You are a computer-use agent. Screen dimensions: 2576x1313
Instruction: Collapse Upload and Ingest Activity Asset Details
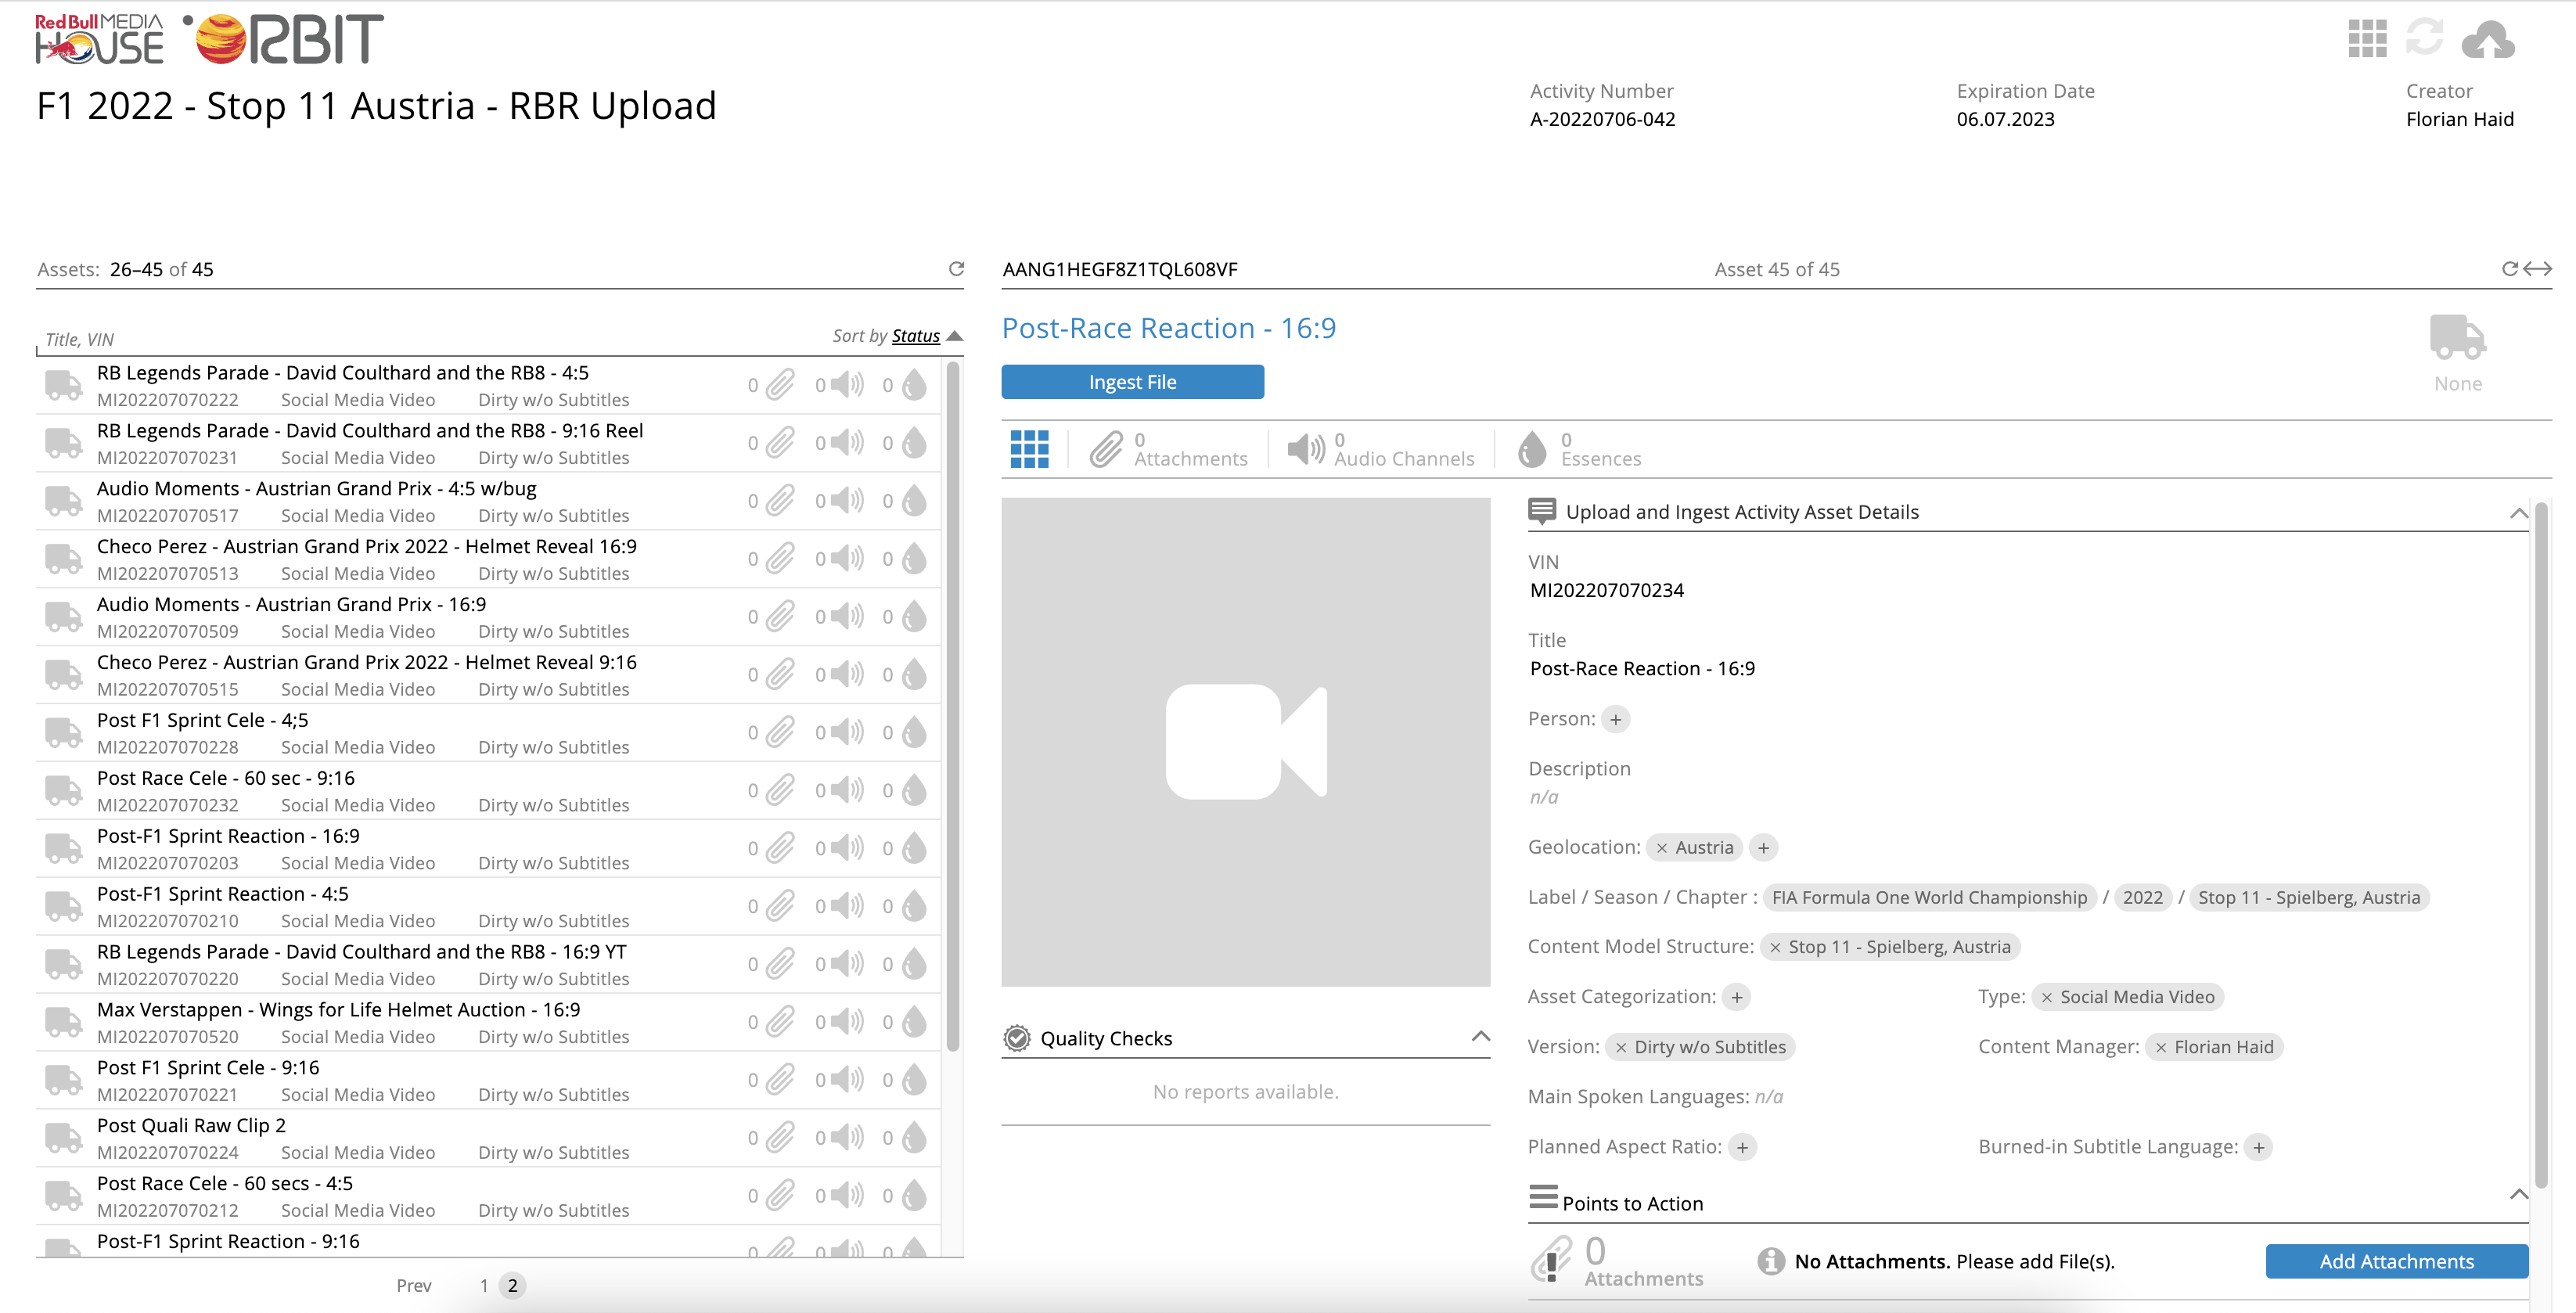[x=2518, y=513]
